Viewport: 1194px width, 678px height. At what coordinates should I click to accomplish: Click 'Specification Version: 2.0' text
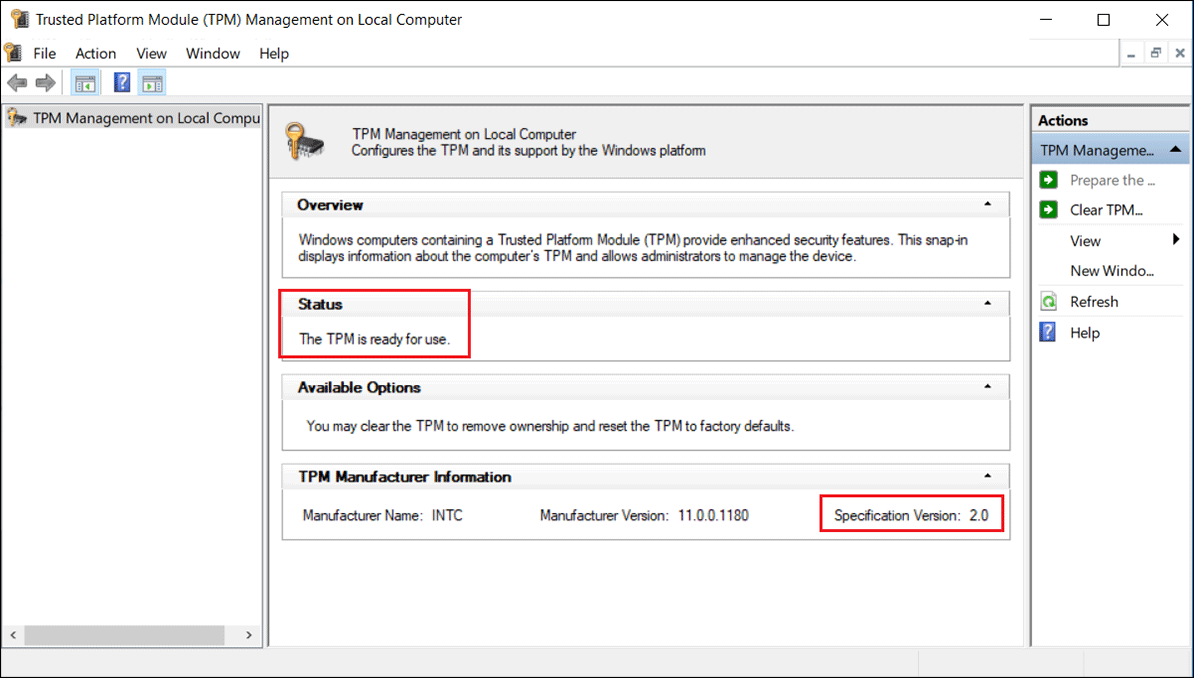911,516
